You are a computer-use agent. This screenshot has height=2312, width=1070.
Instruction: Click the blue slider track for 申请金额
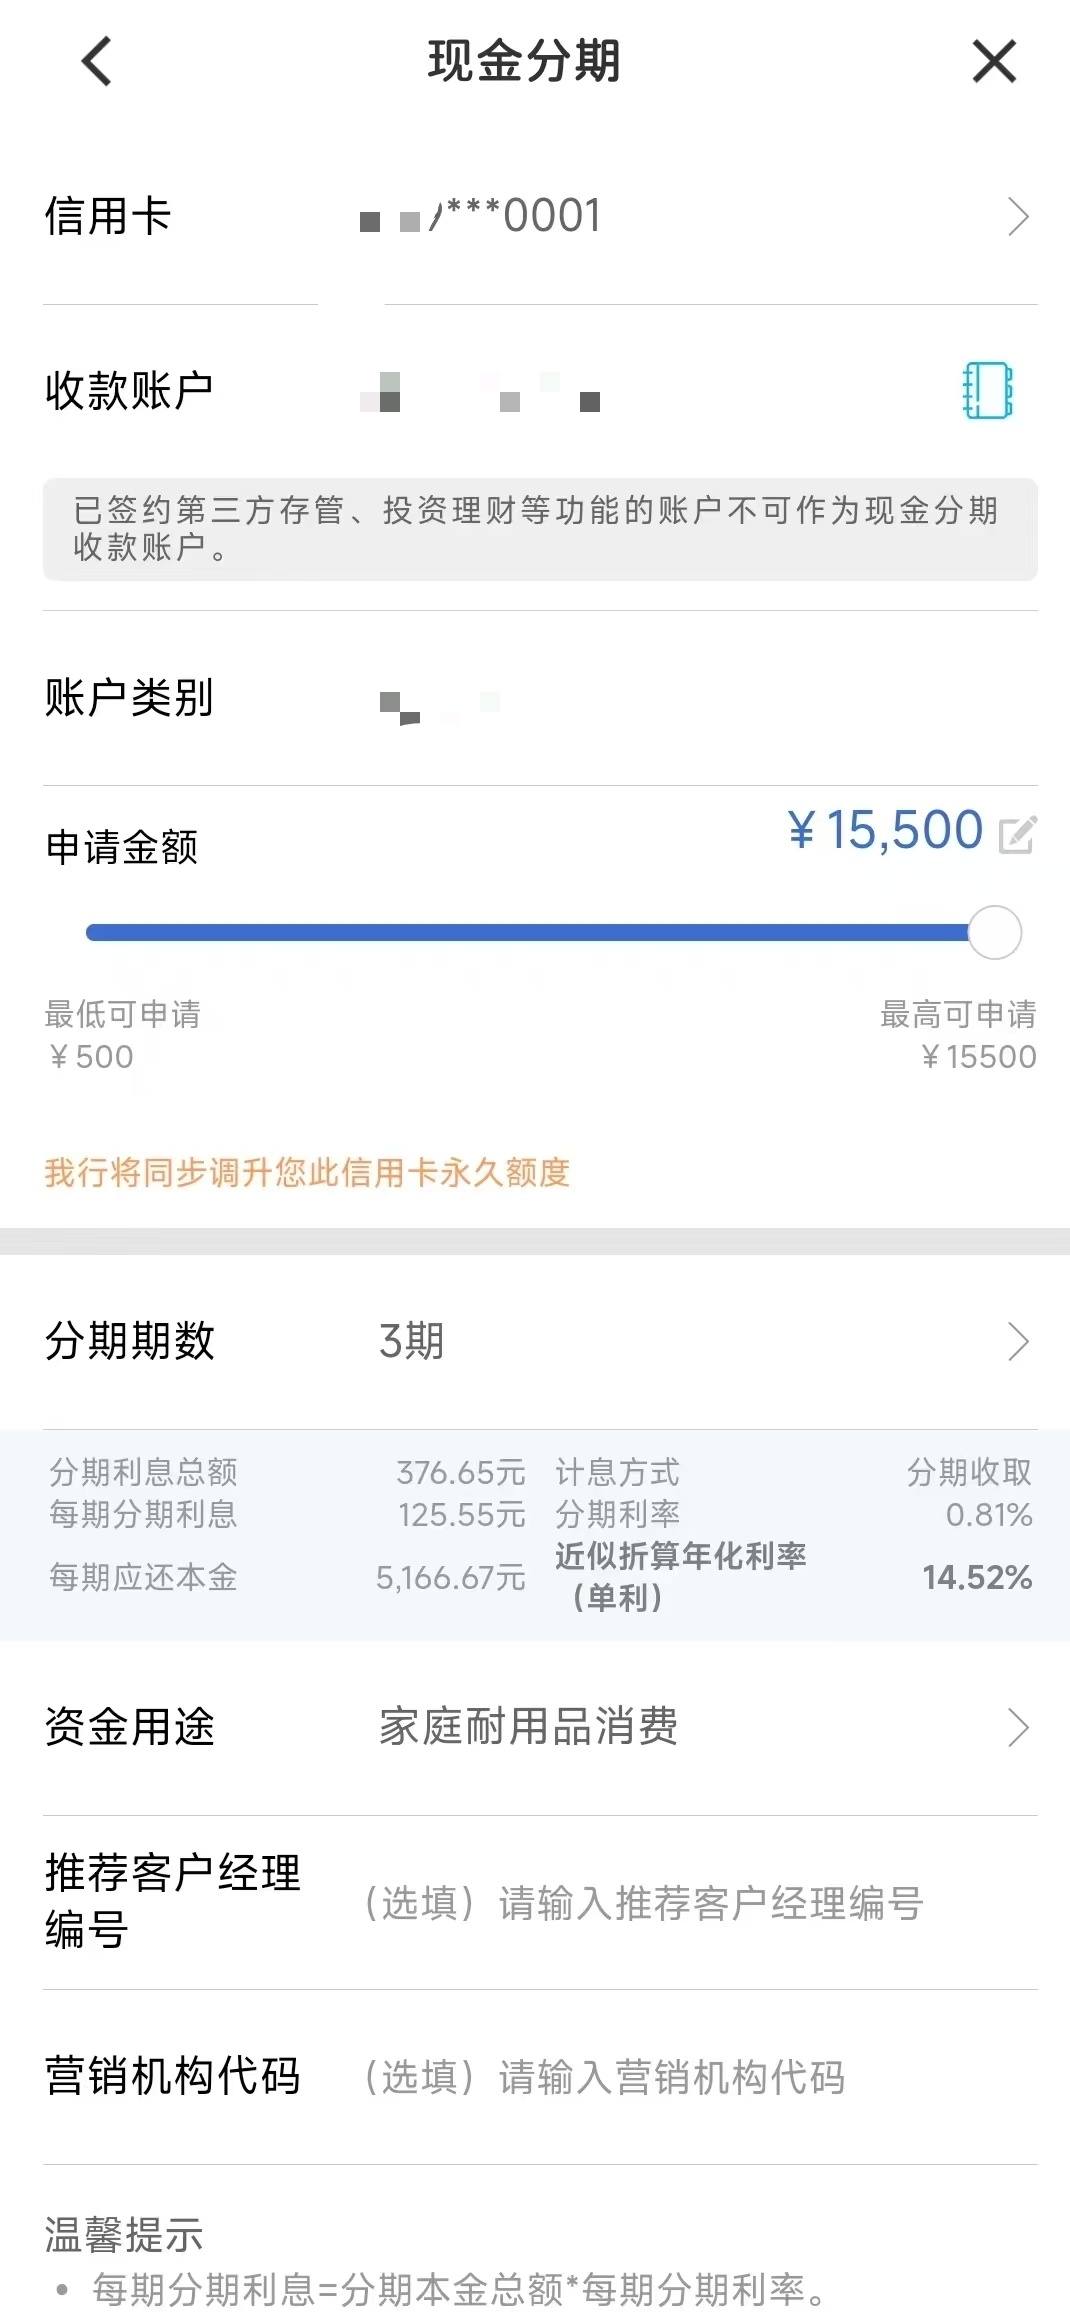527,933
